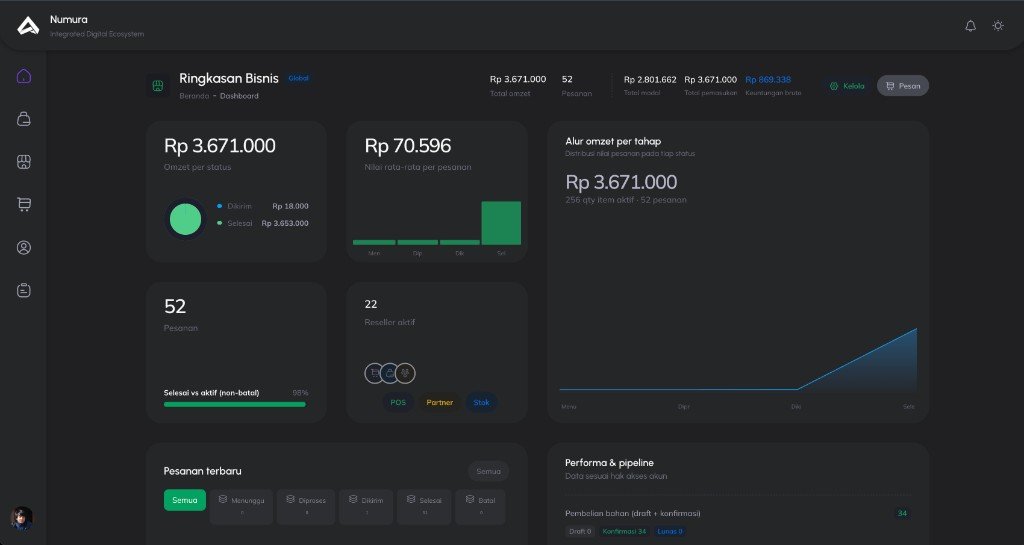
Task: Select the Dikirim filter tab
Action: pyautogui.click(x=366, y=506)
